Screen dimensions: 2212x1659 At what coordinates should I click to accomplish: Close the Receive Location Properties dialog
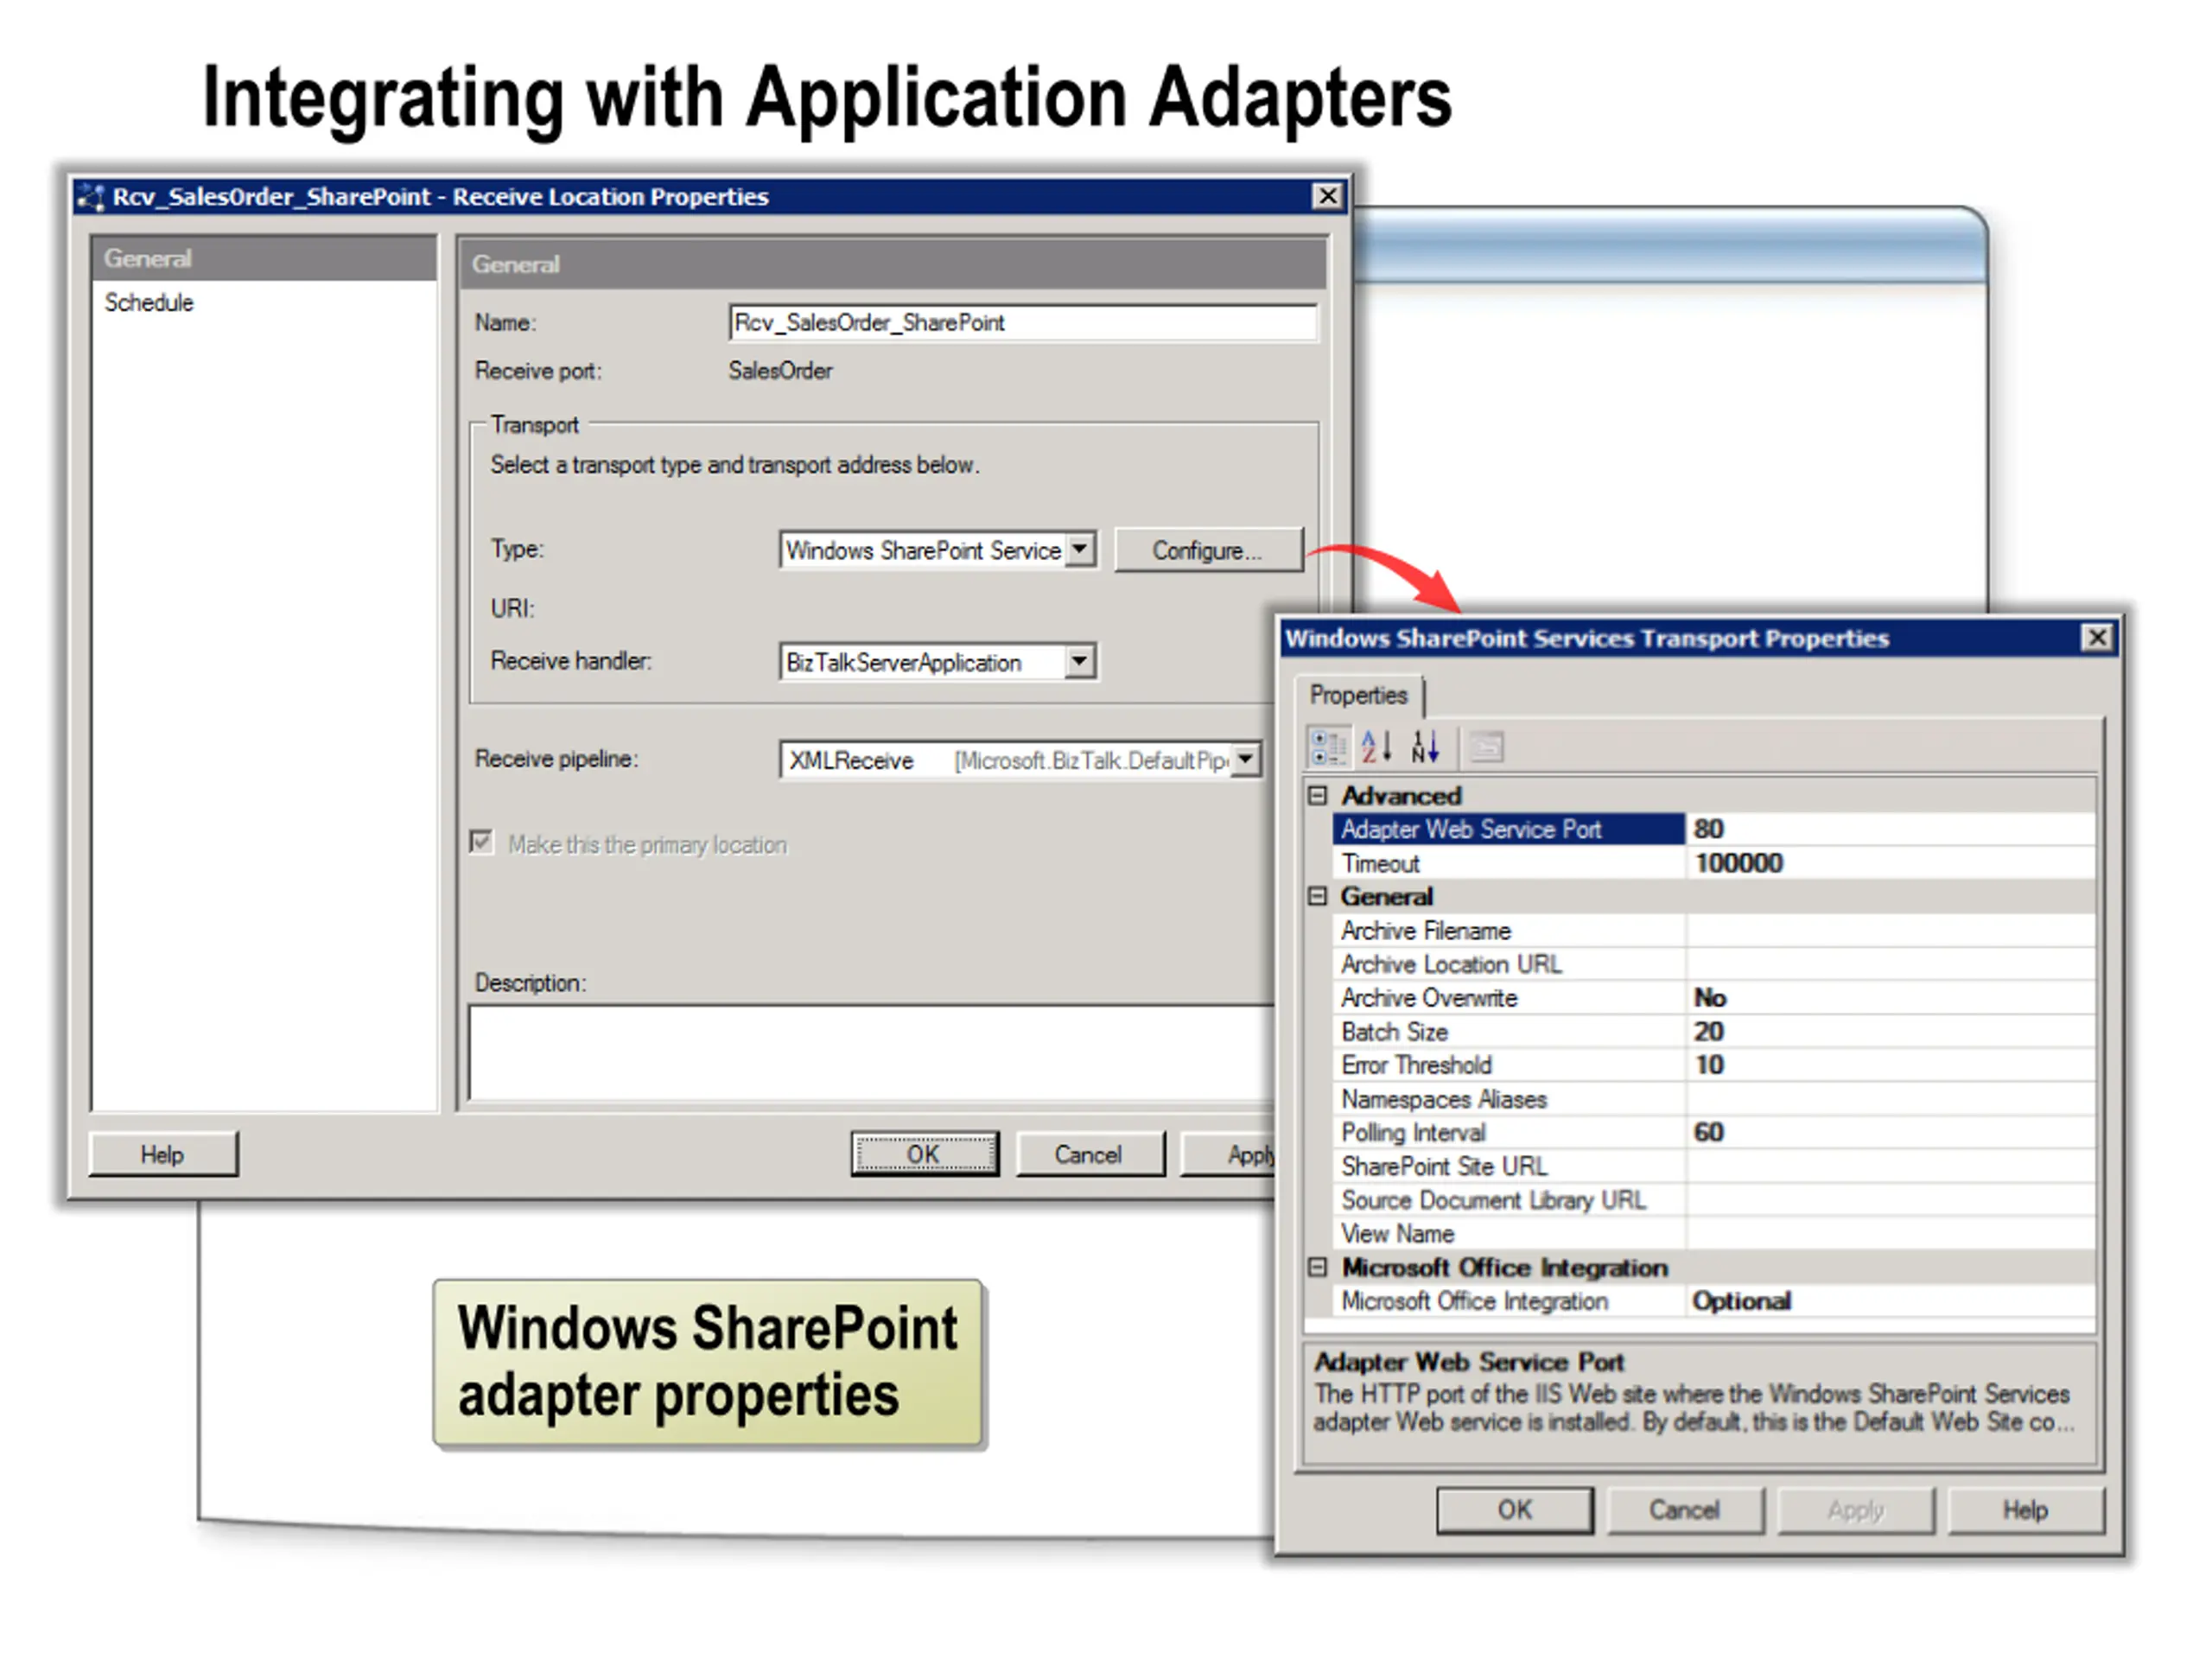1327,196
